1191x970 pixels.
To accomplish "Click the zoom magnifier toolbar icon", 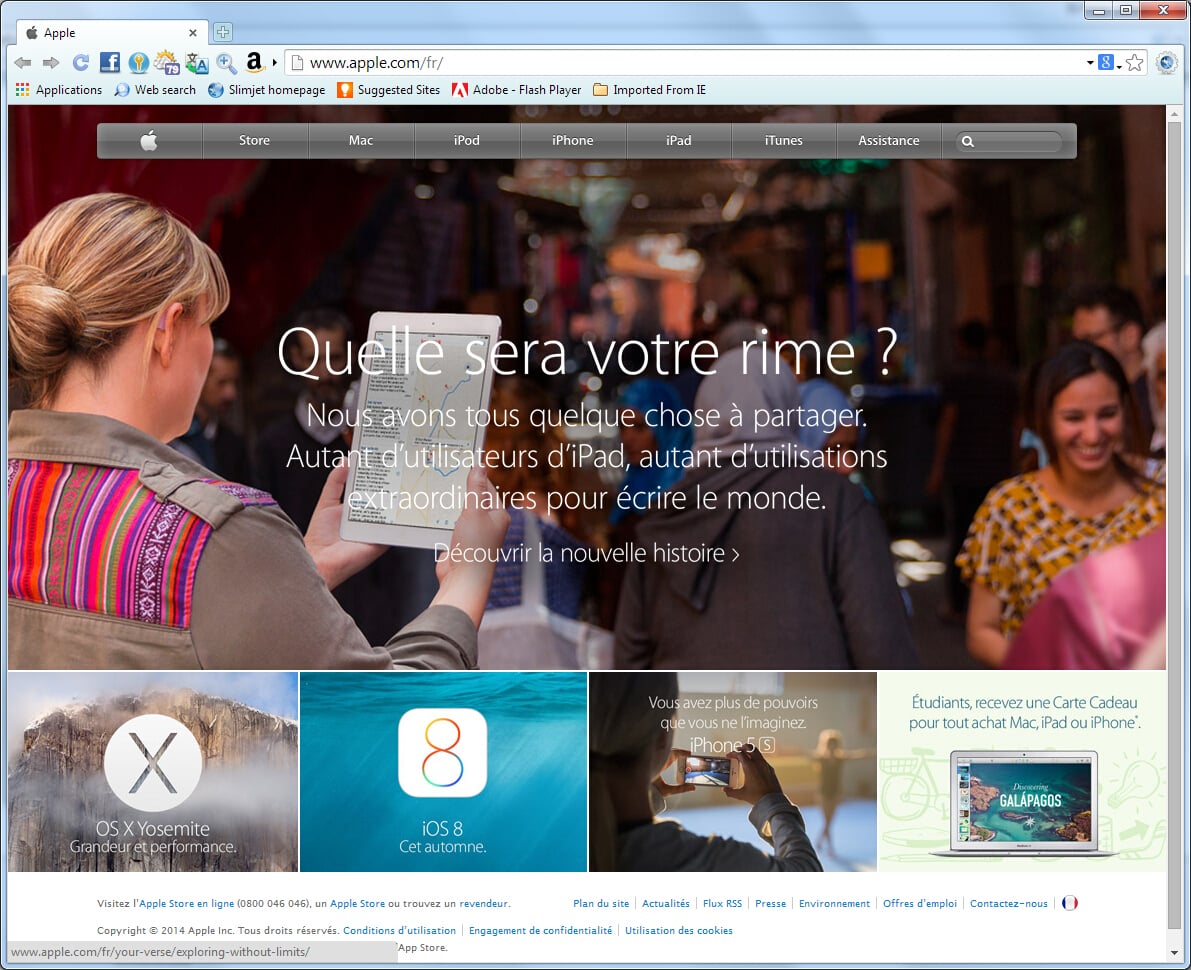I will (226, 63).
